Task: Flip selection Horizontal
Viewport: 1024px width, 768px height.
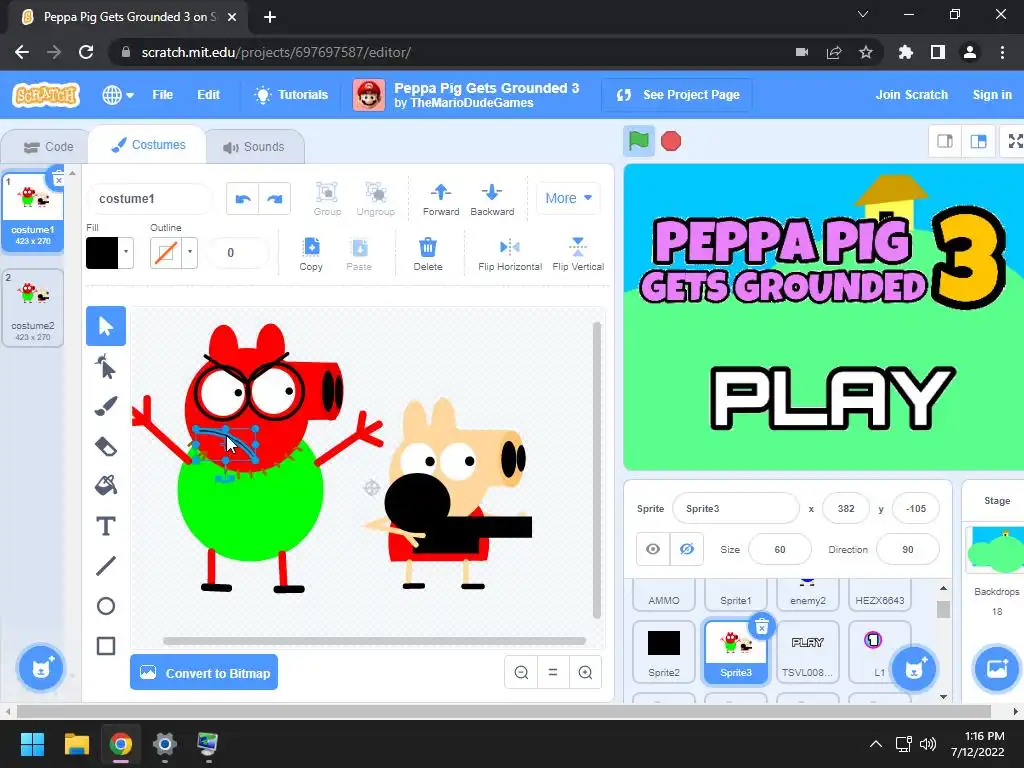Action: [510, 254]
